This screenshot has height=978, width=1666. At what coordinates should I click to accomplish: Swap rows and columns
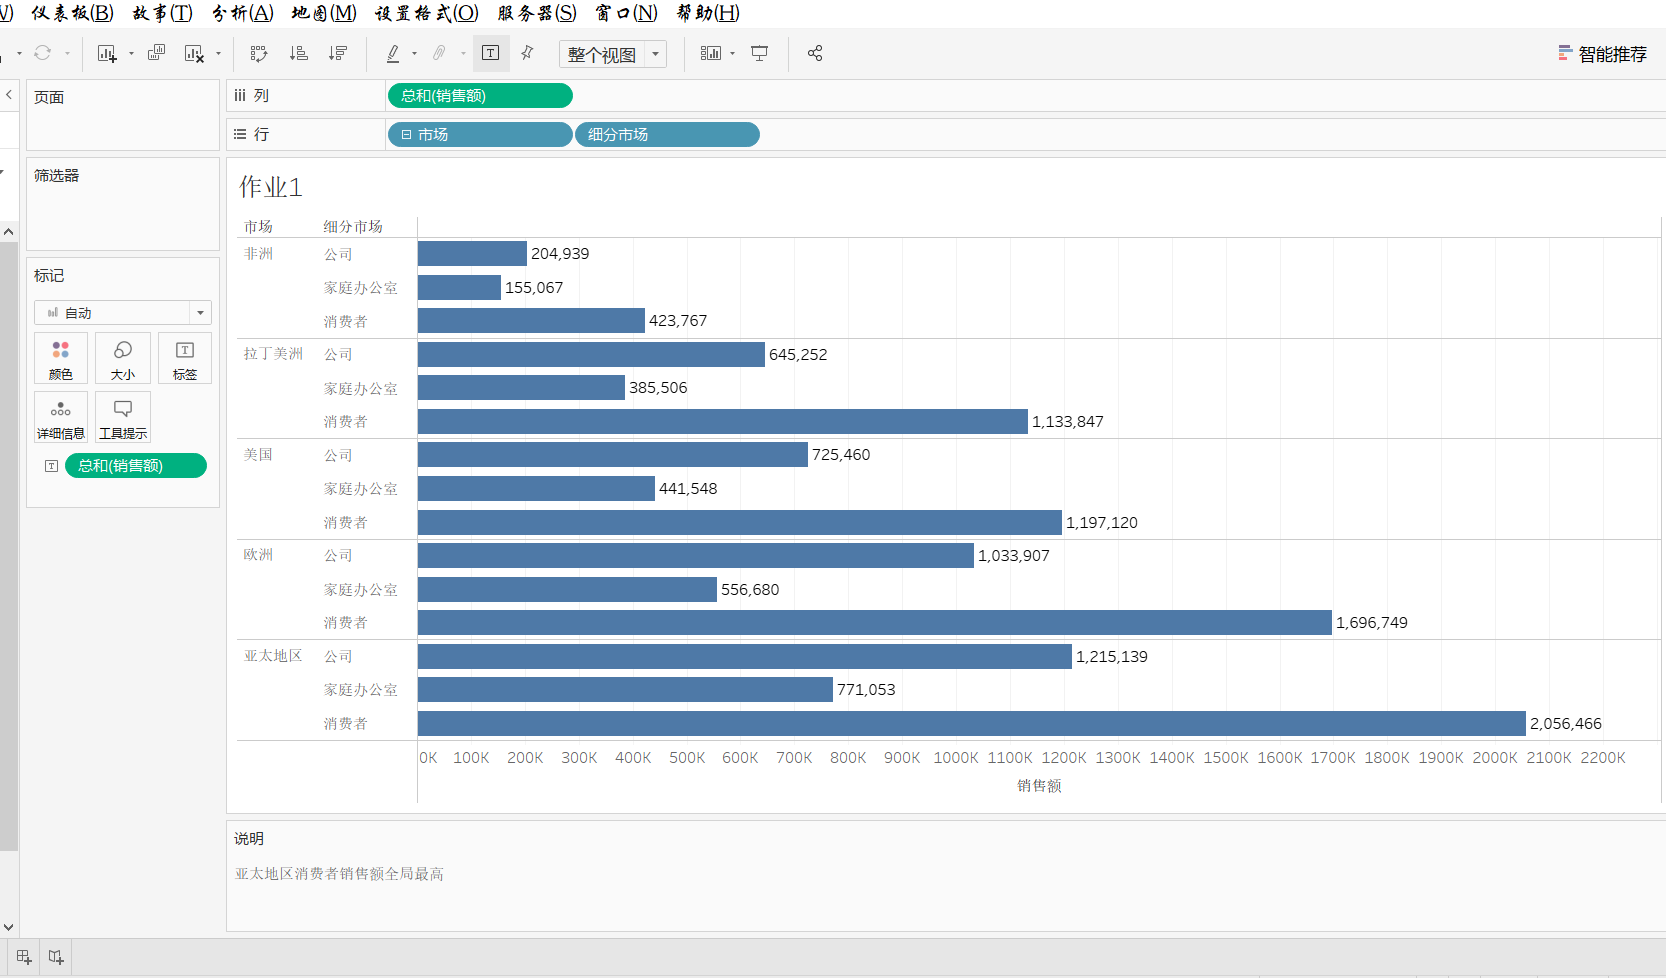(x=259, y=53)
